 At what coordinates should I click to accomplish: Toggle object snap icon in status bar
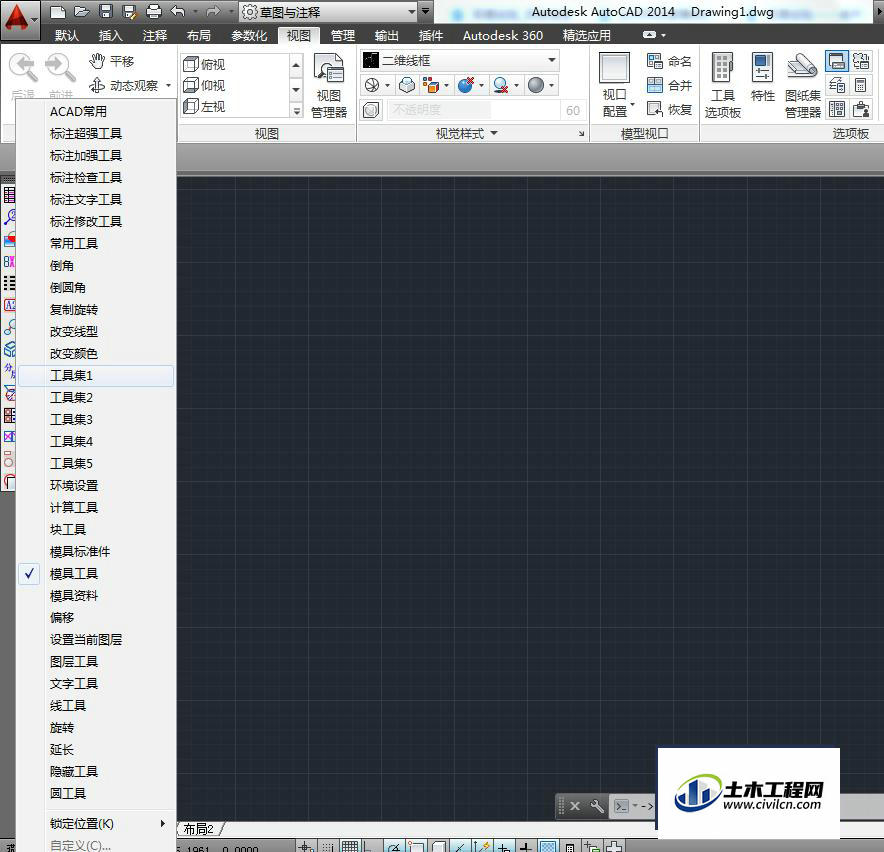416,847
